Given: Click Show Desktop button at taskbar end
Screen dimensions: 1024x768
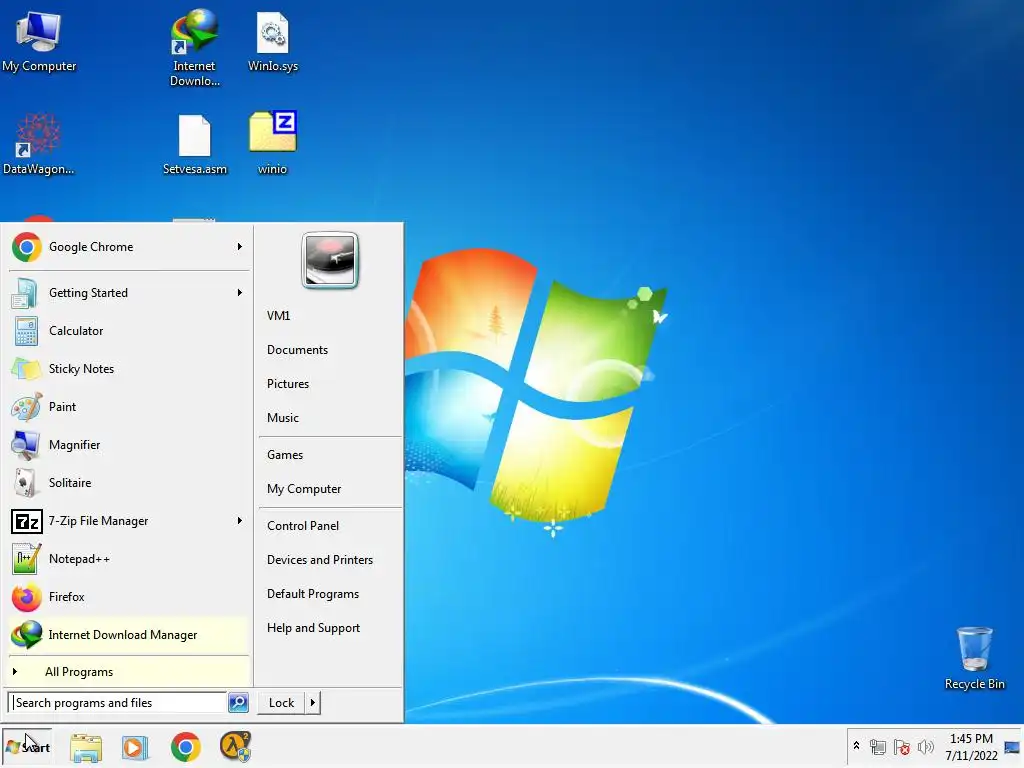Looking at the screenshot, I should (1013, 746).
